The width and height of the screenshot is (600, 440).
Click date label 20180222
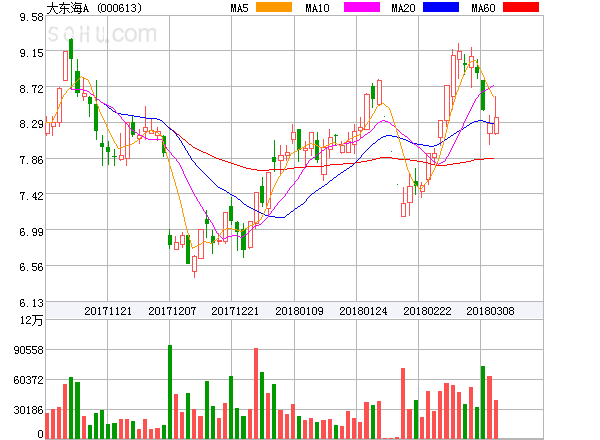click(427, 311)
